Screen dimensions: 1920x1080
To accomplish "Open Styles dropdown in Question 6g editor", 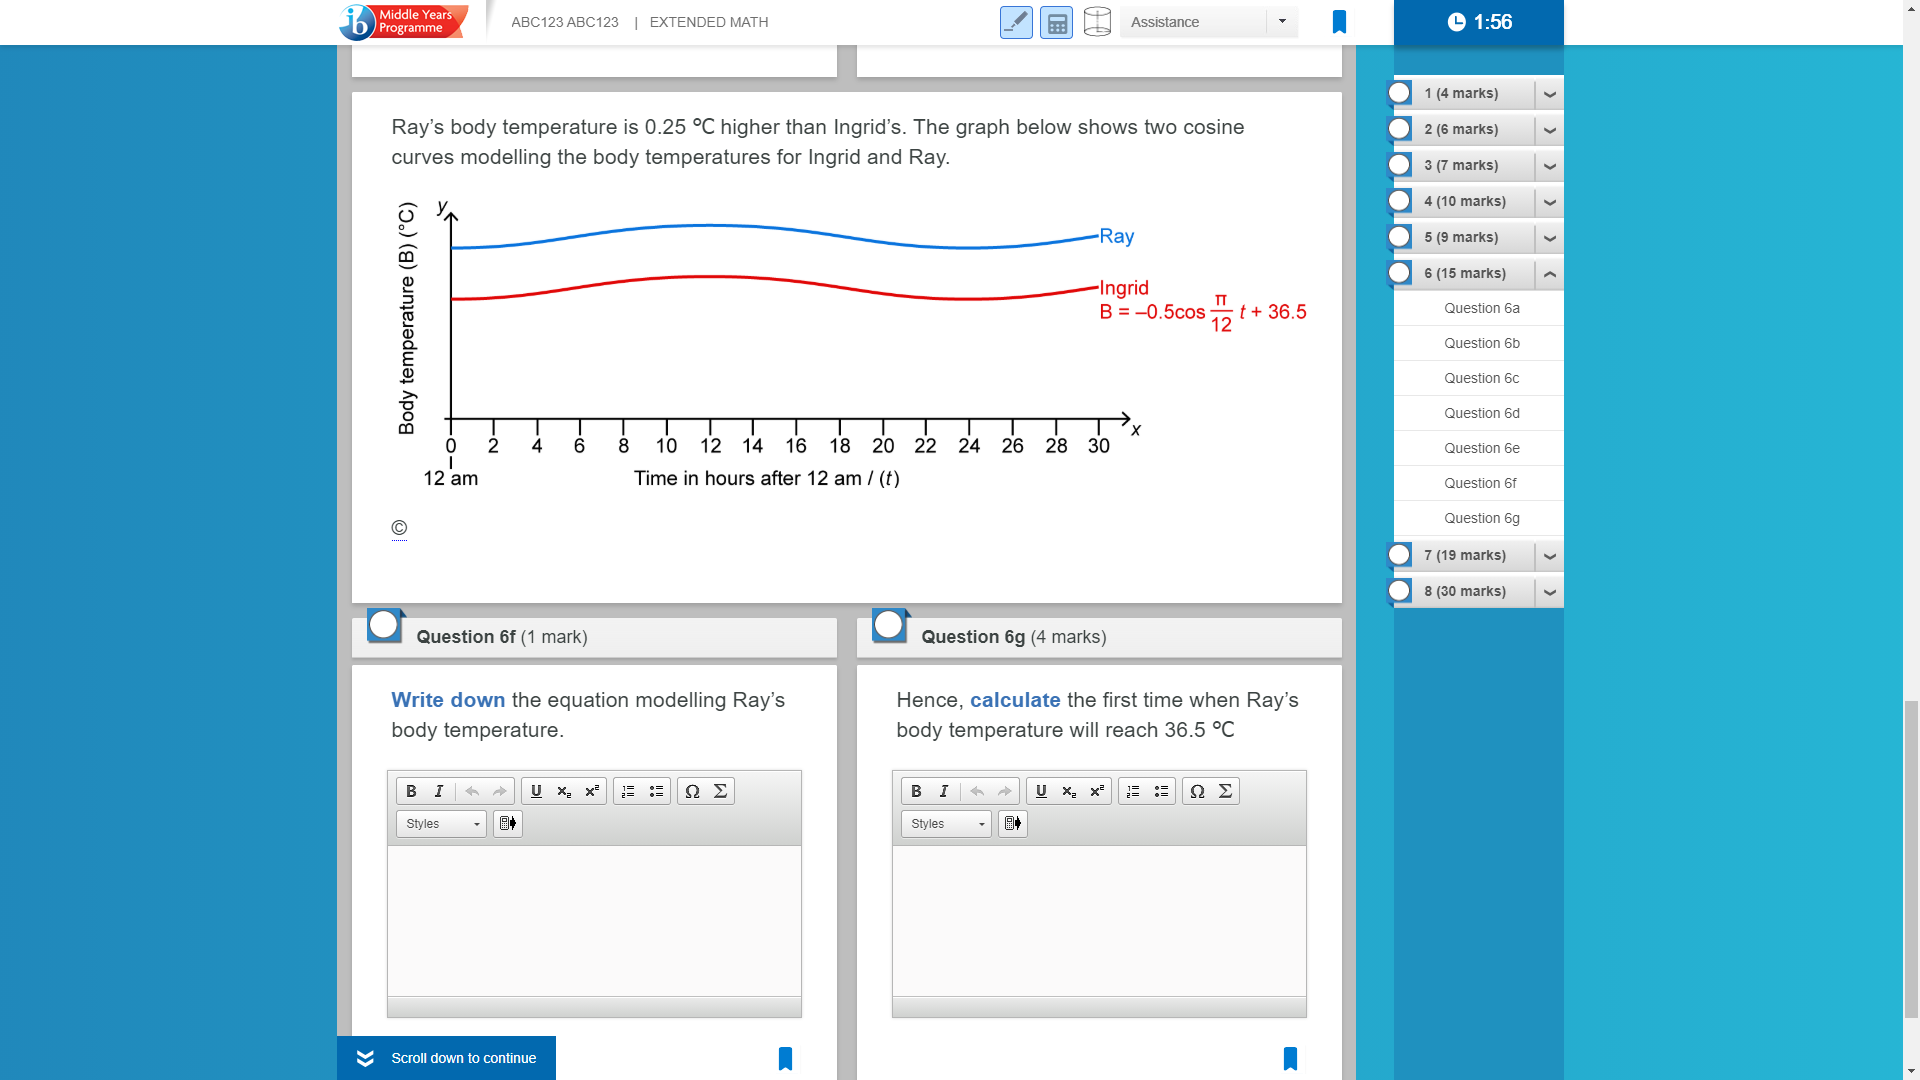I will (946, 824).
